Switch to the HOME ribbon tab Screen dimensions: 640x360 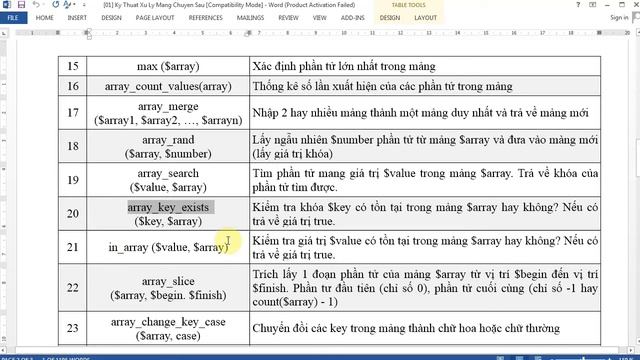(x=44, y=18)
